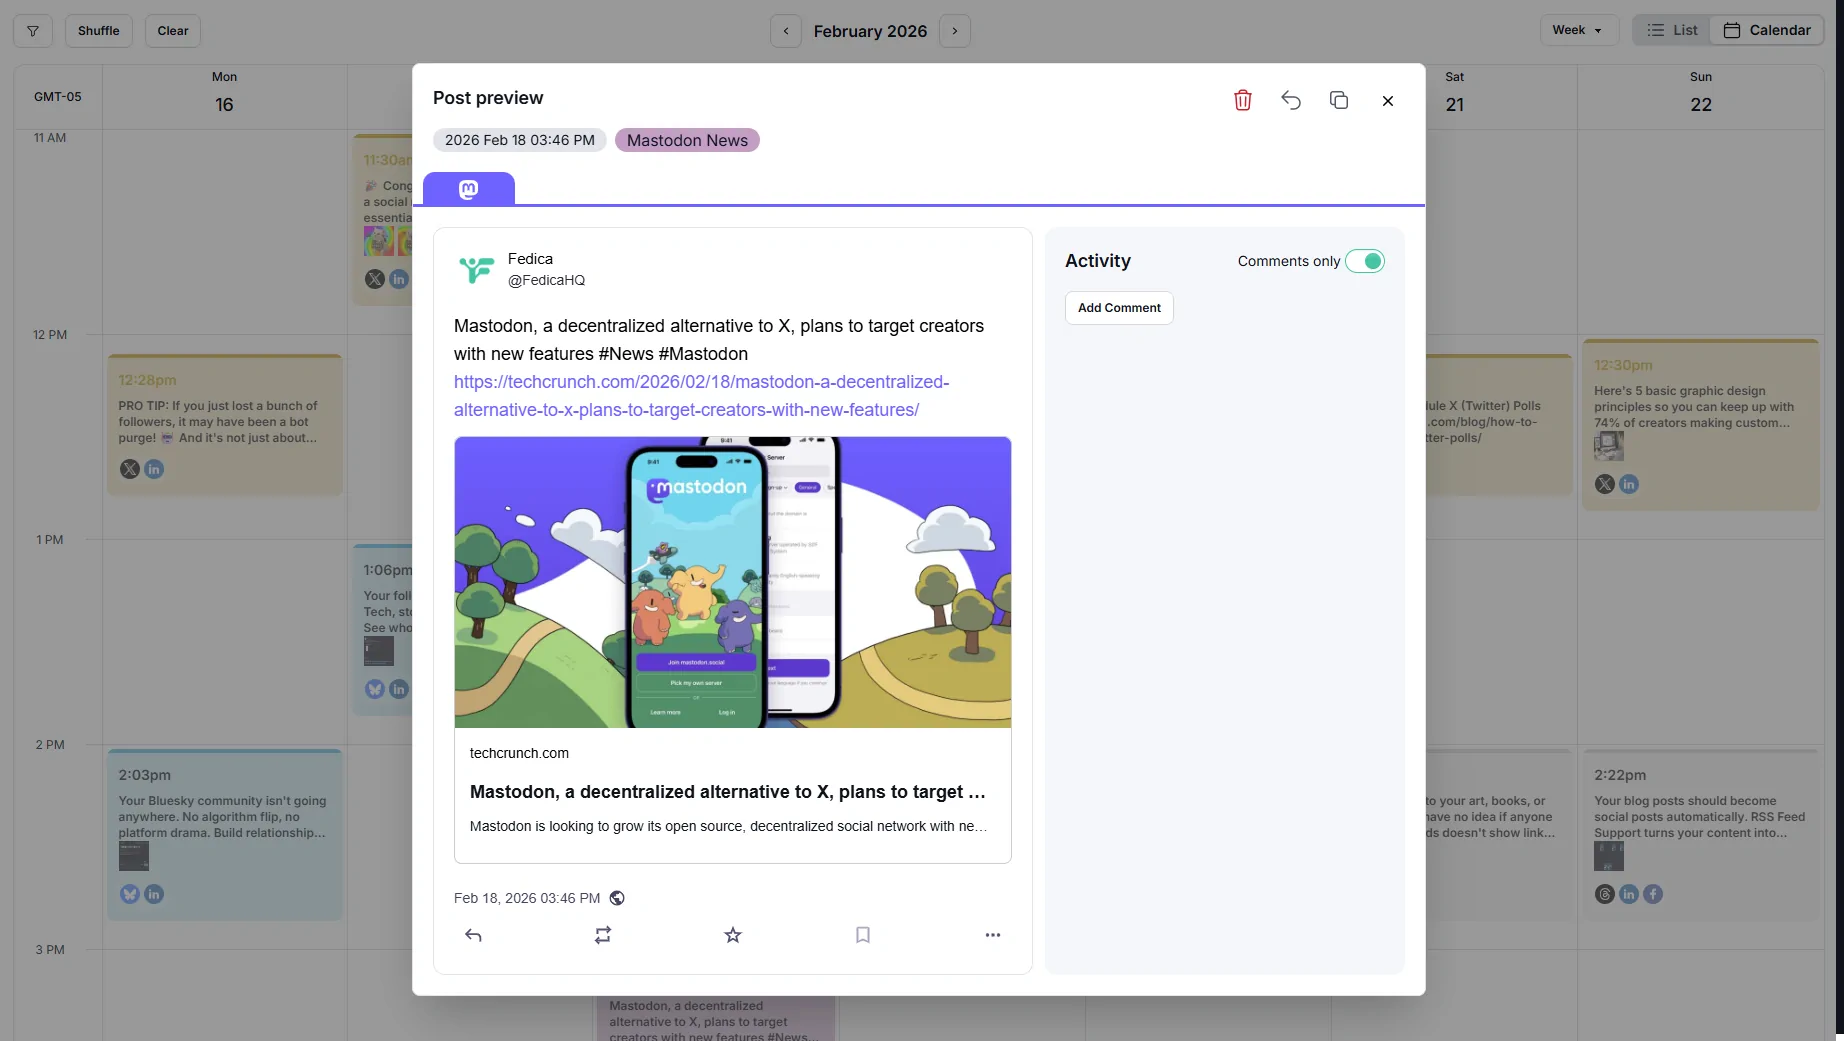This screenshot has width=1844, height=1041.
Task: Click the bookmark icon under the post
Action: point(863,935)
